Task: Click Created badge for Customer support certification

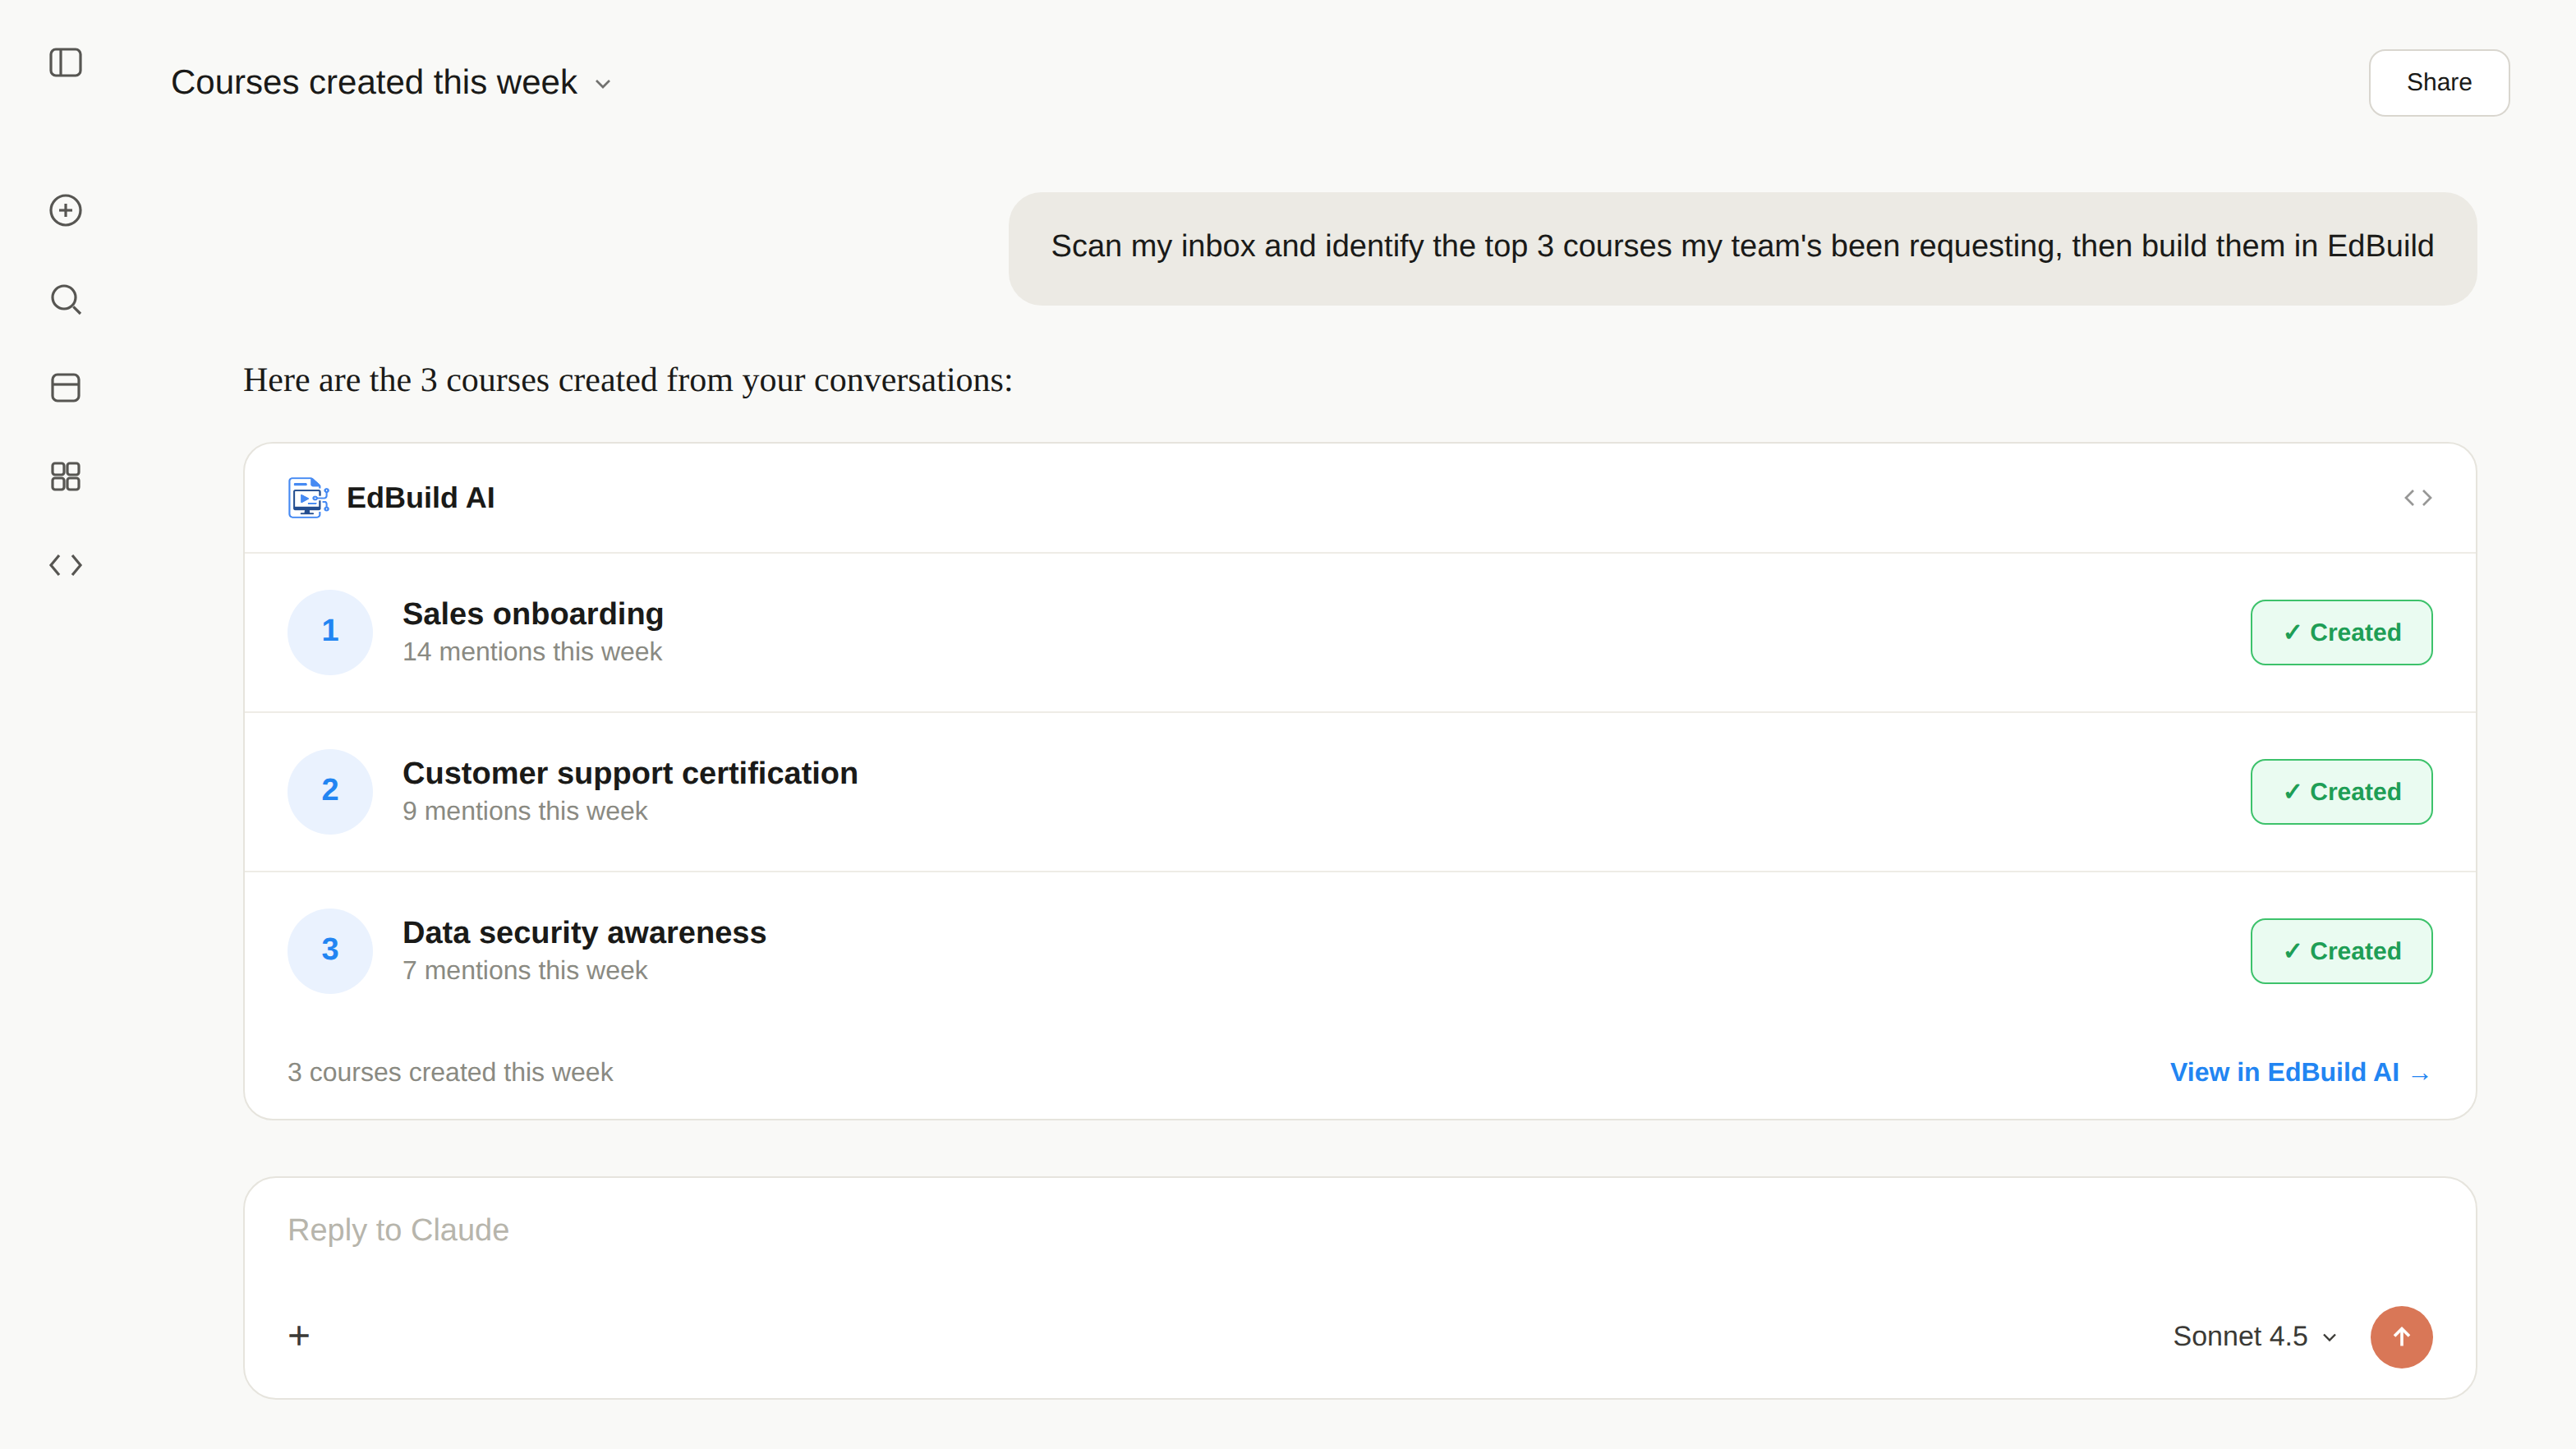Action: coord(2341,792)
